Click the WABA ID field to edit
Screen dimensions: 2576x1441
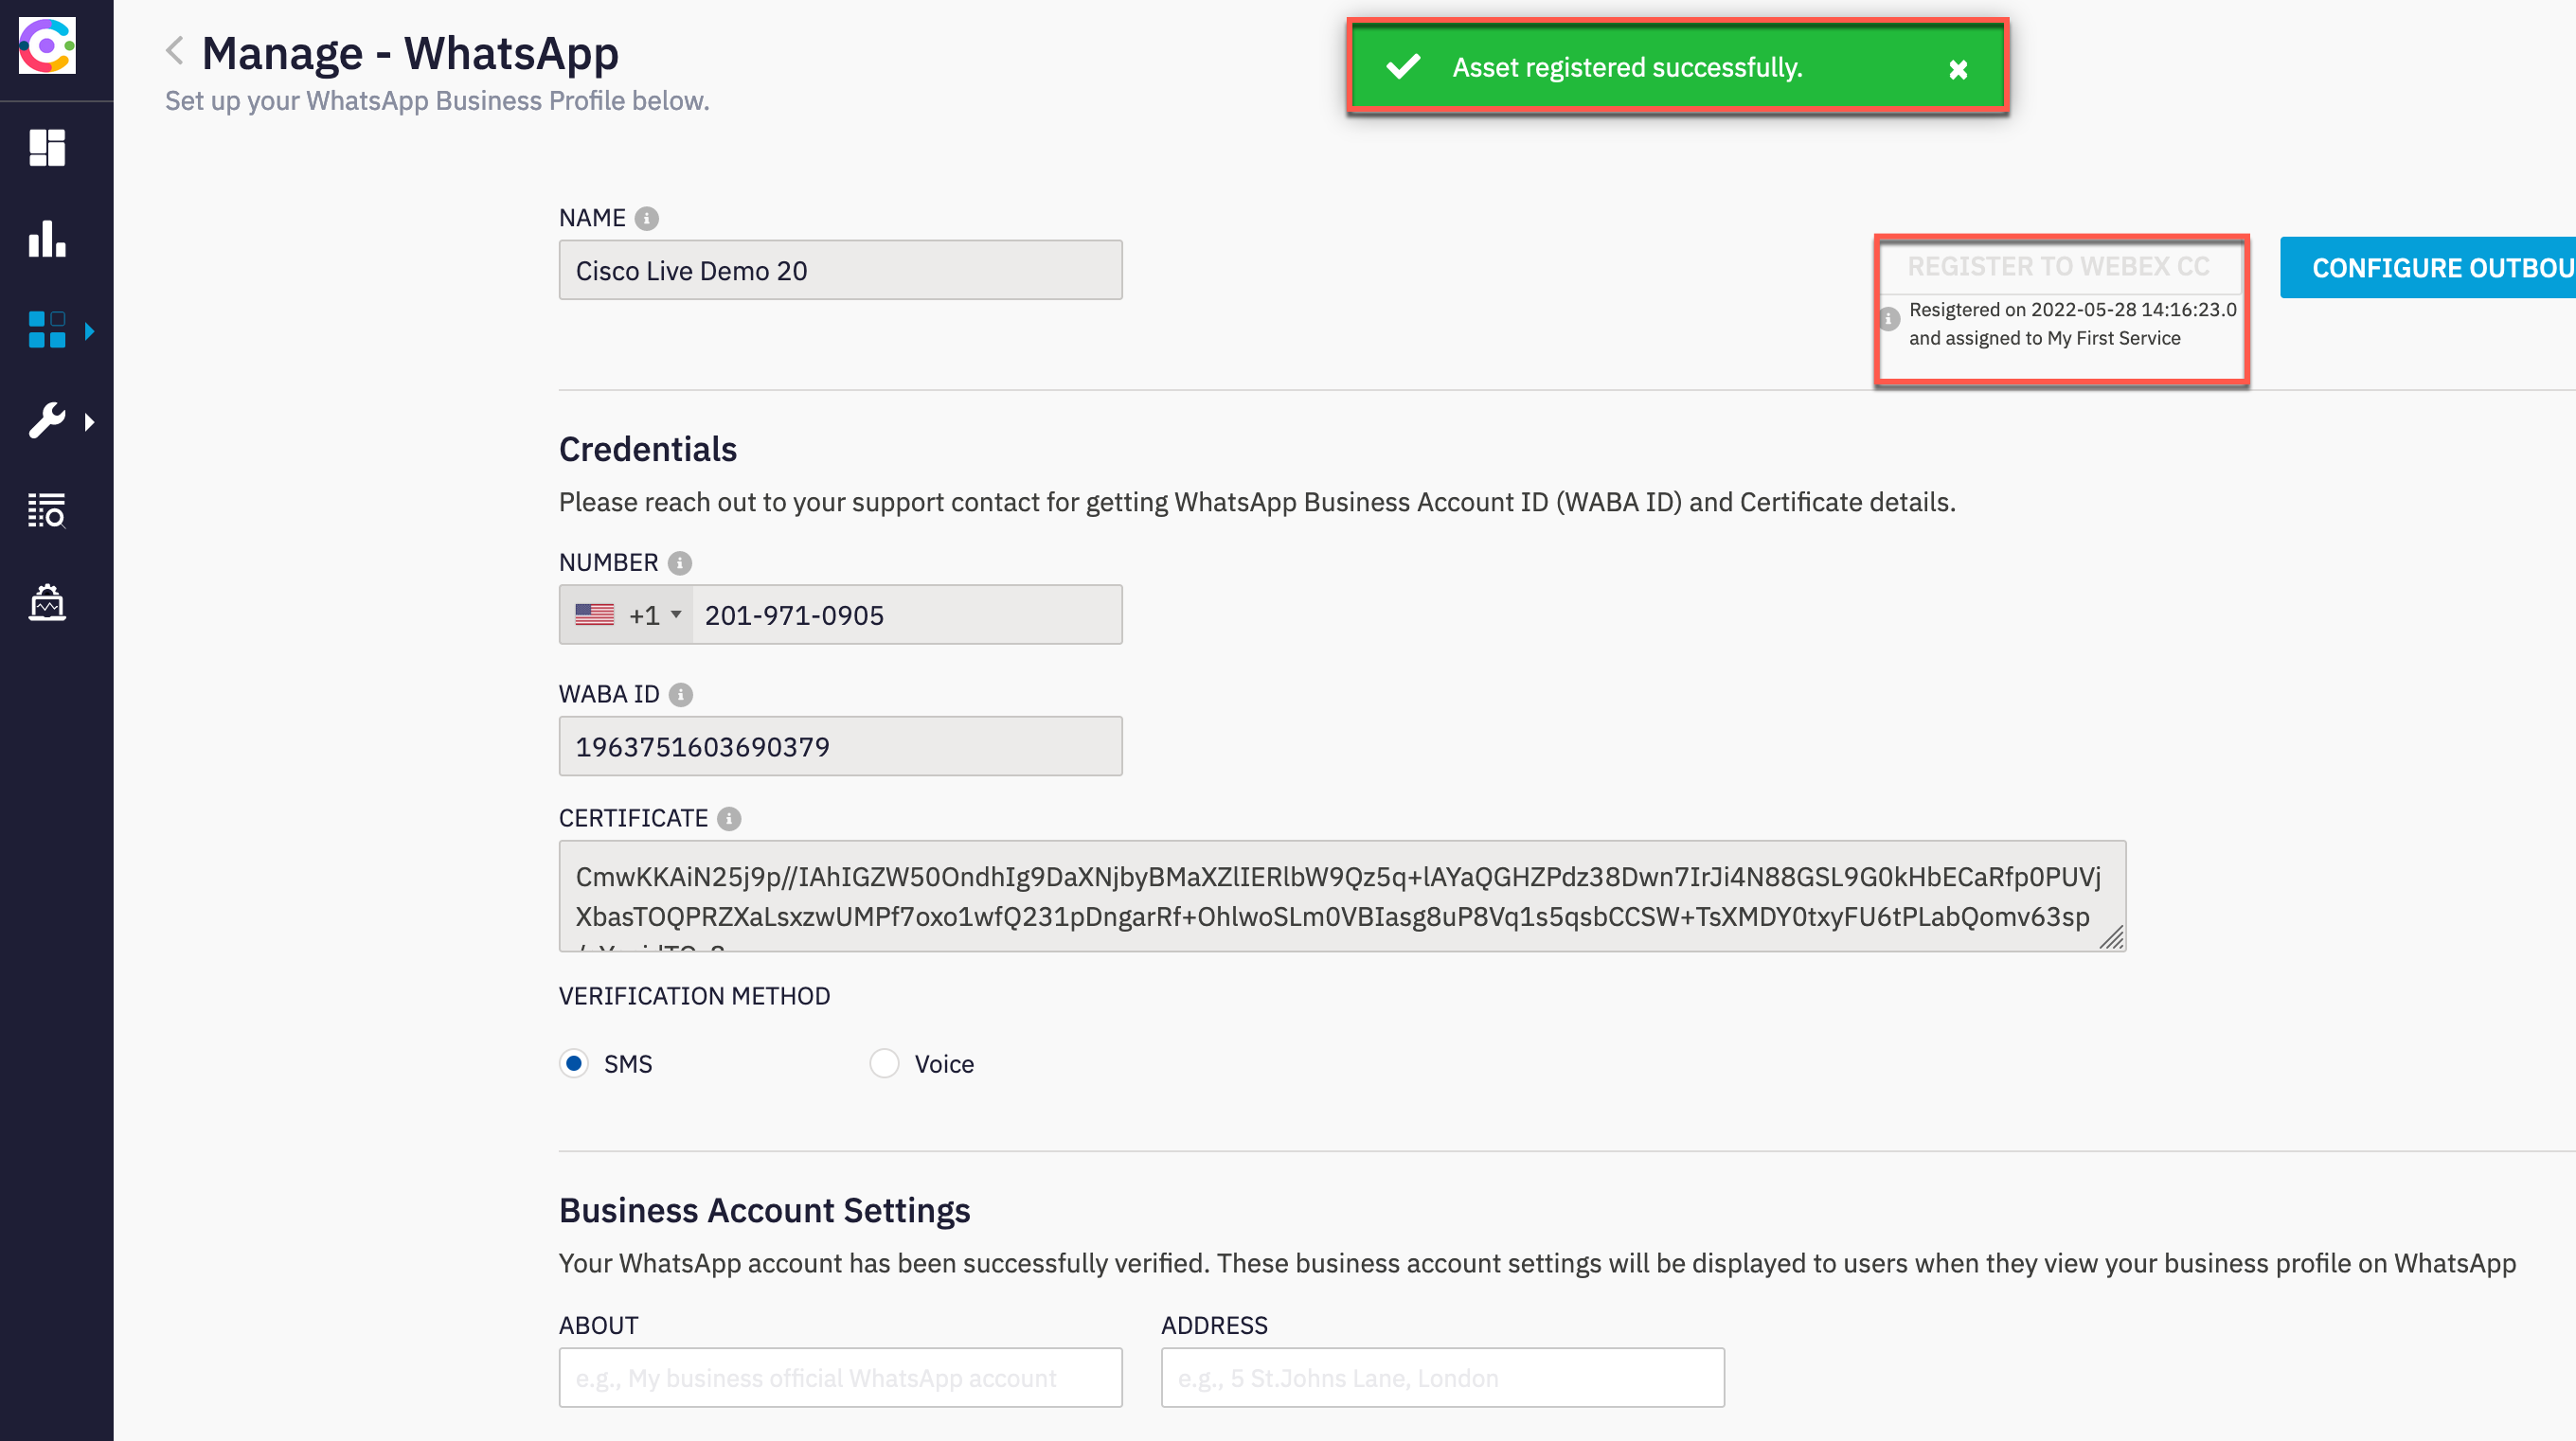point(840,746)
